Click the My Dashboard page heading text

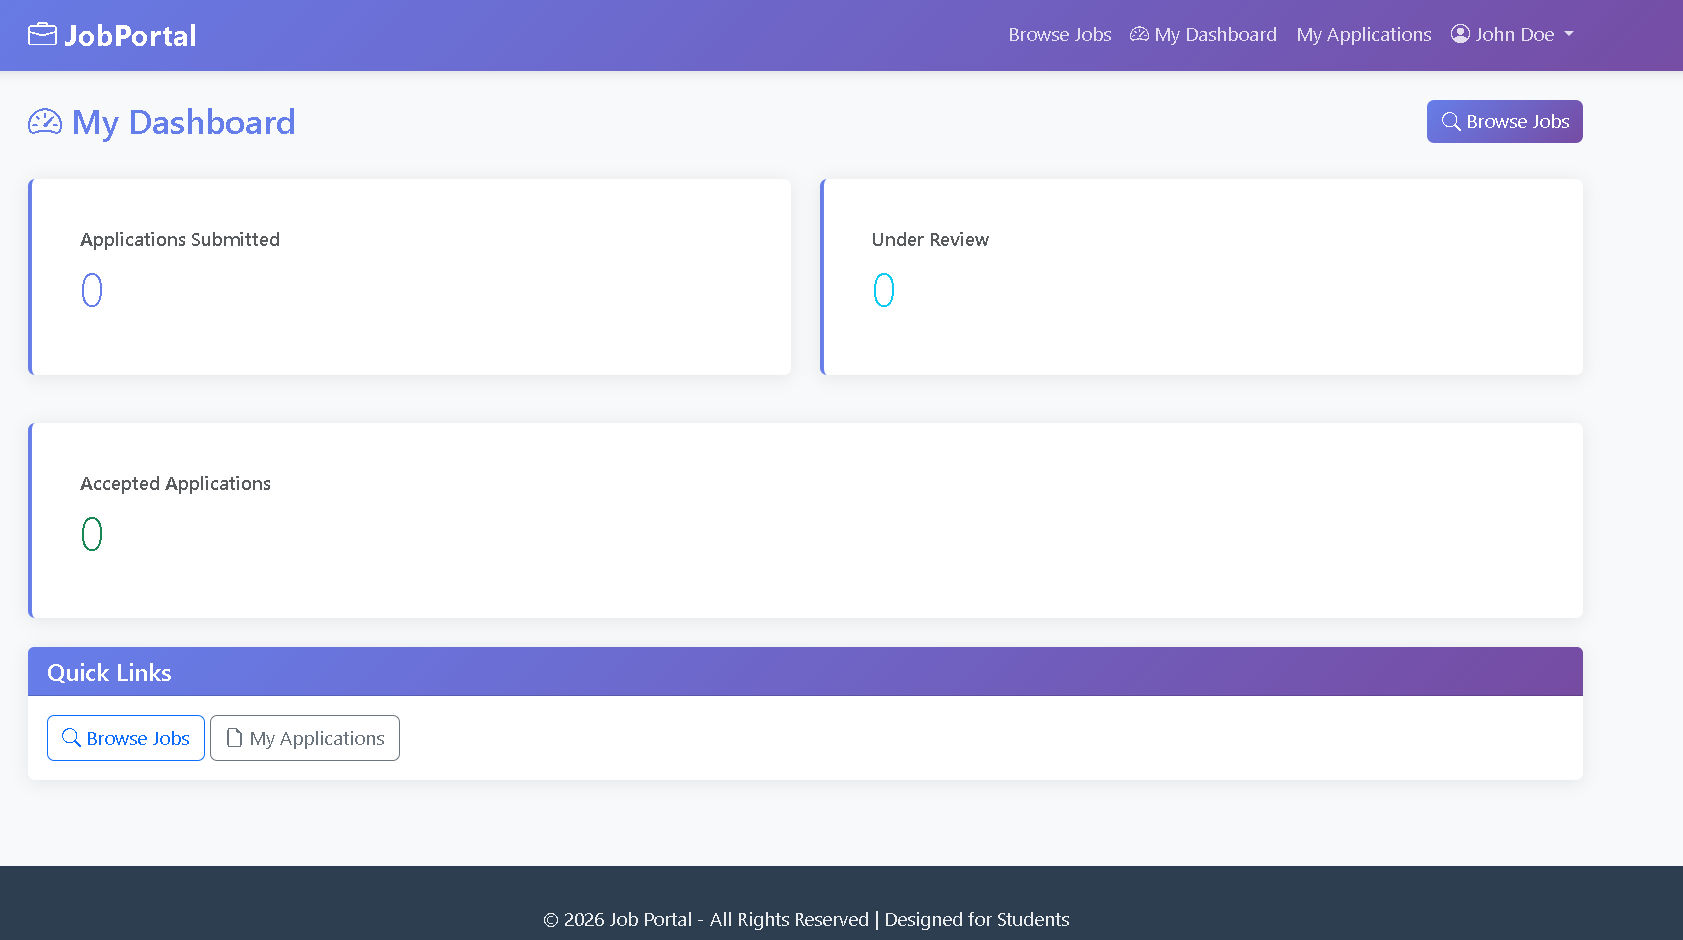point(183,122)
